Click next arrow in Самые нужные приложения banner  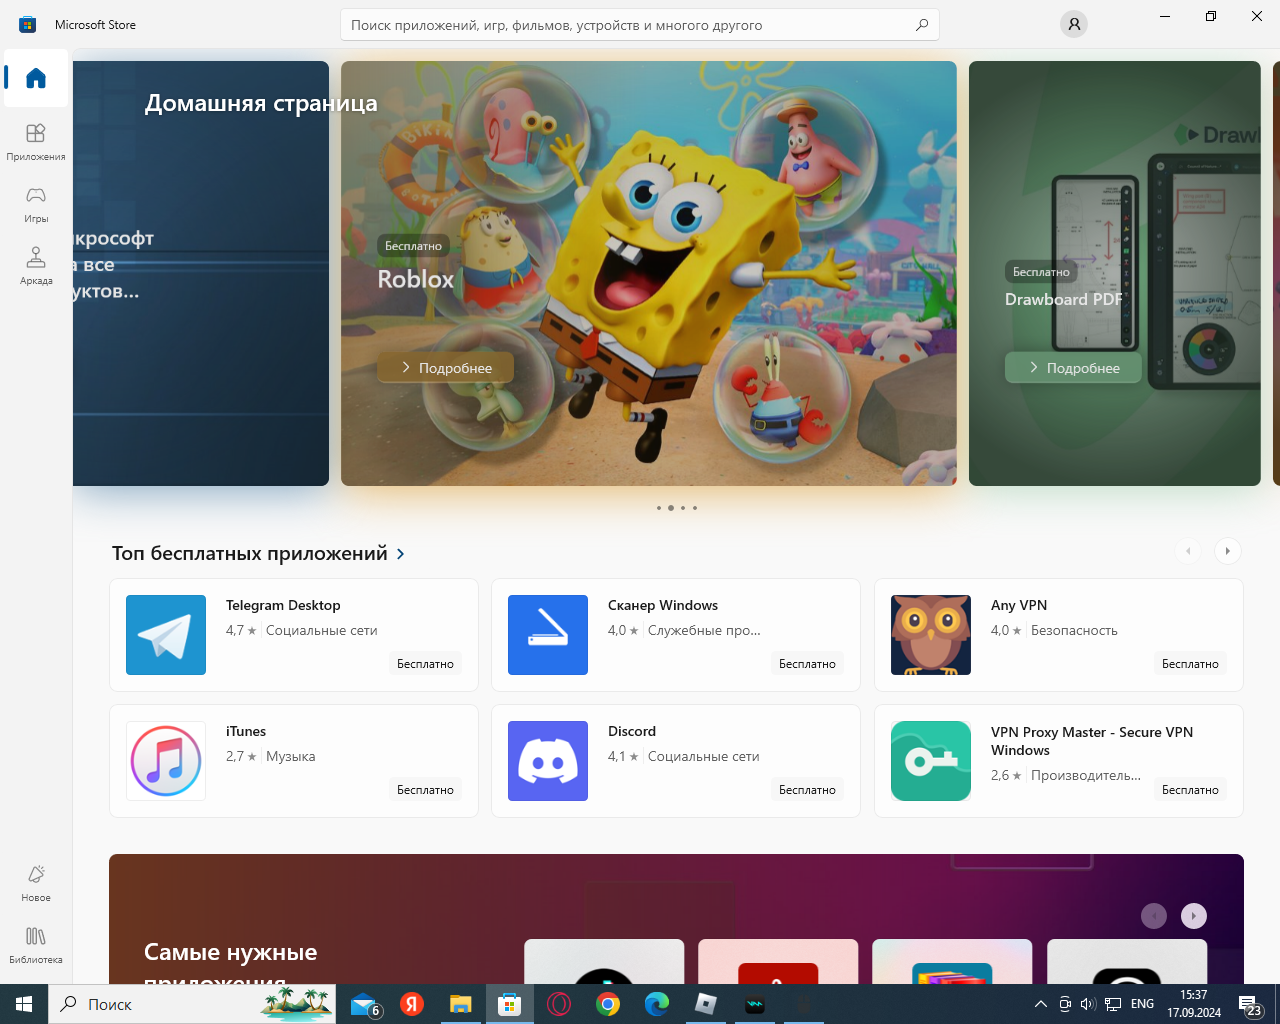pos(1194,916)
